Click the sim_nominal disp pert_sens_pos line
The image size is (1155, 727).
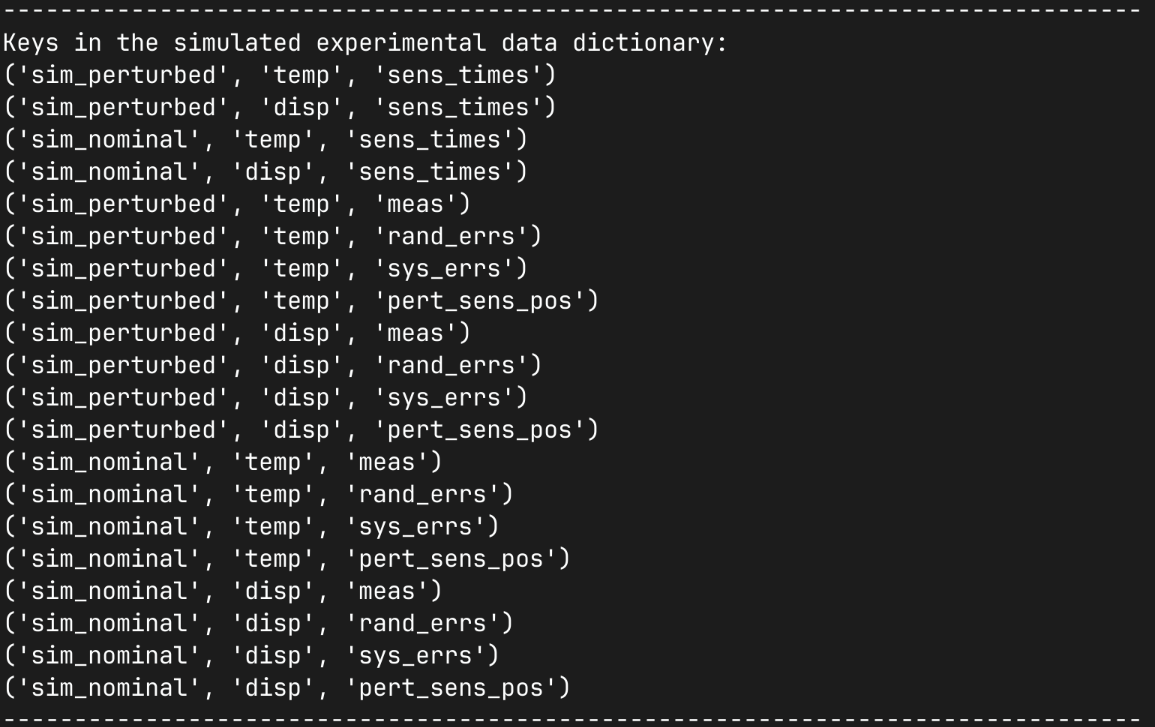pos(287,687)
